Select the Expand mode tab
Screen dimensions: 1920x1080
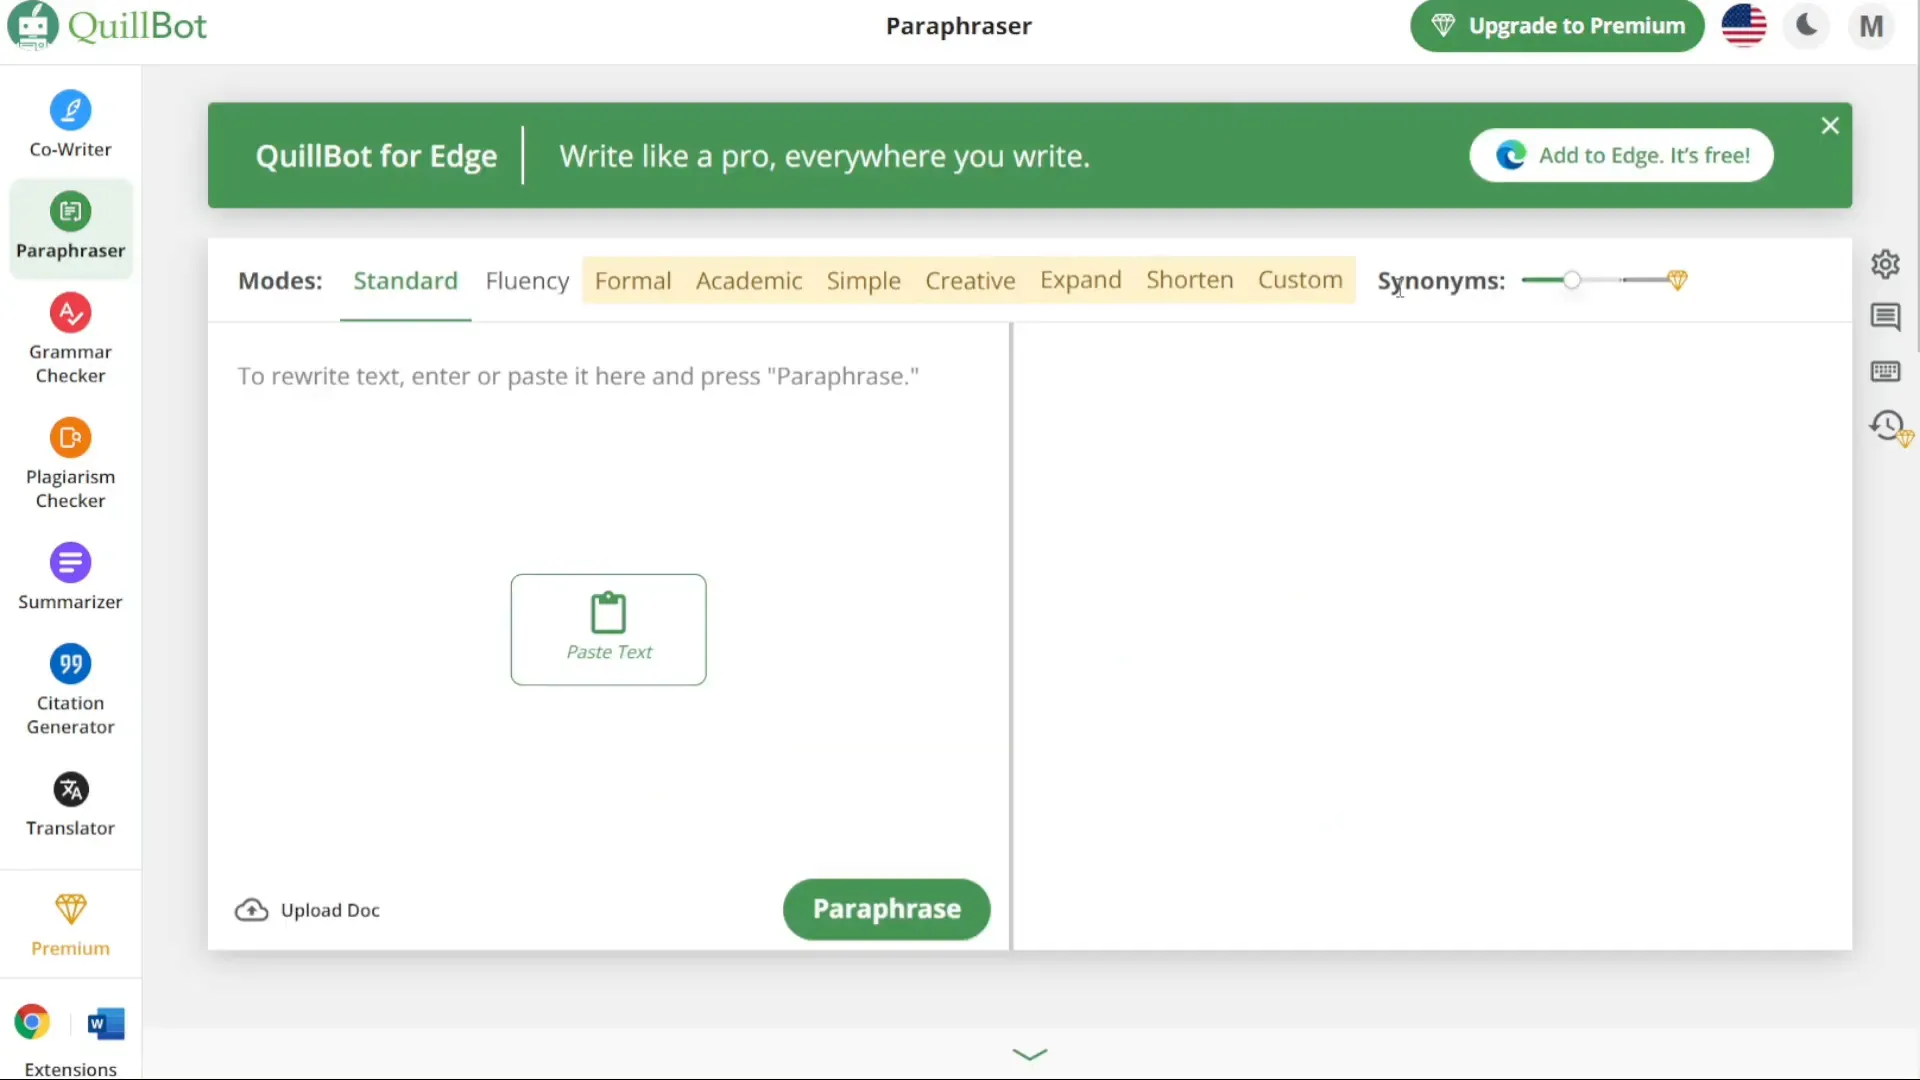point(1080,280)
